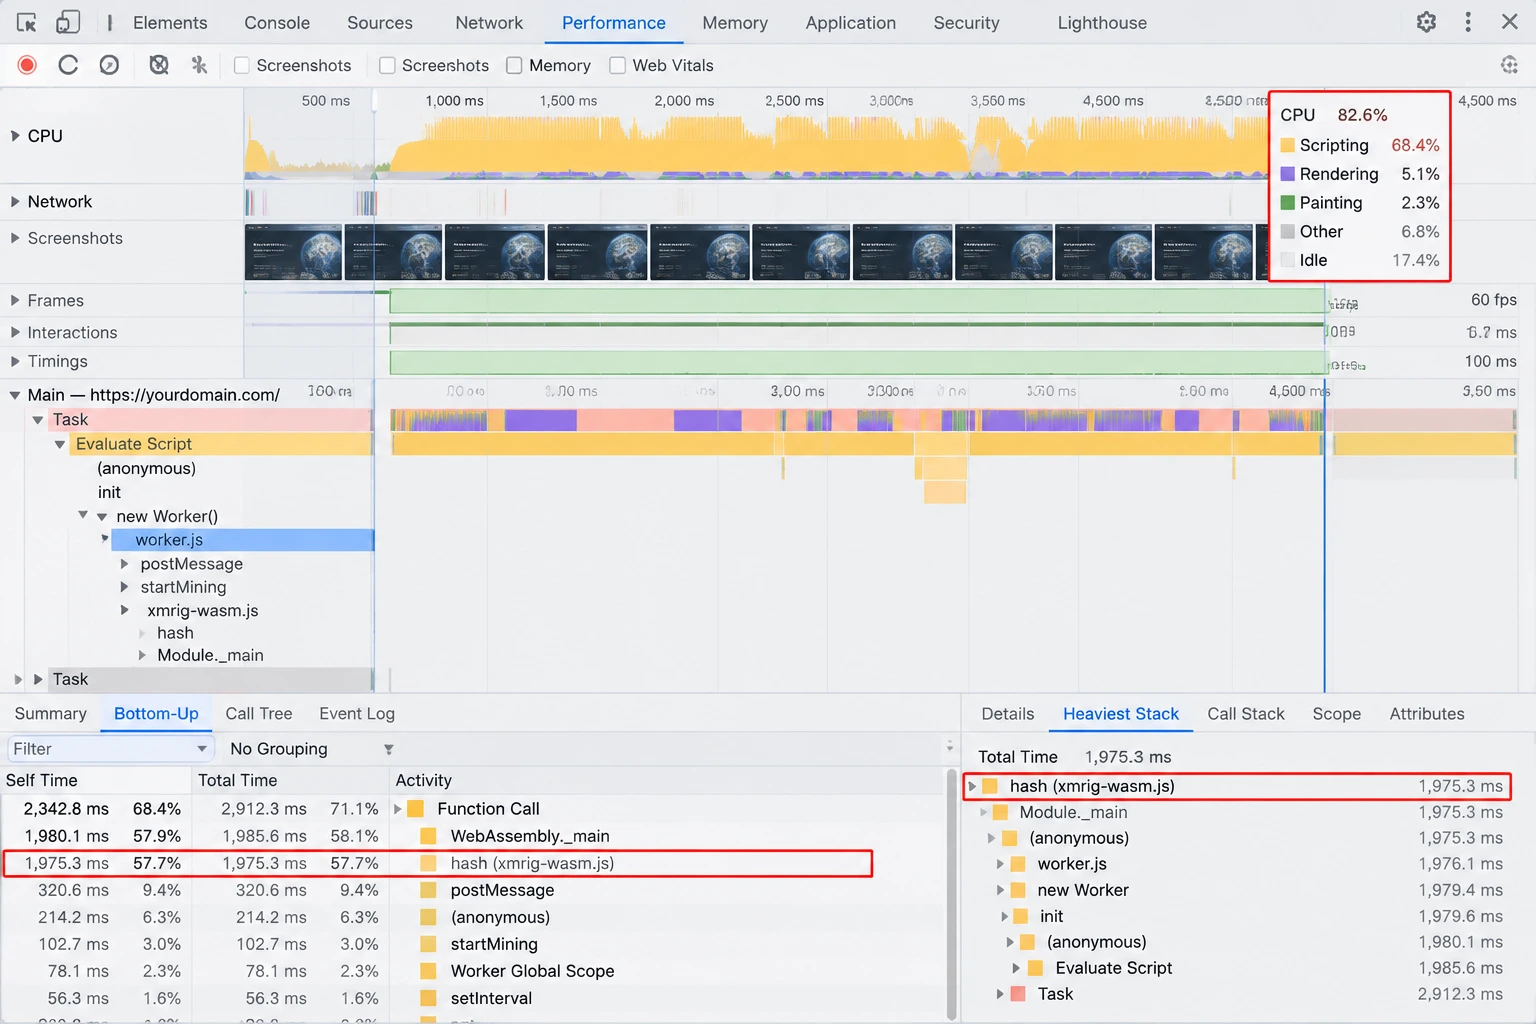Toggle the device toolbar icon

(x=68, y=22)
